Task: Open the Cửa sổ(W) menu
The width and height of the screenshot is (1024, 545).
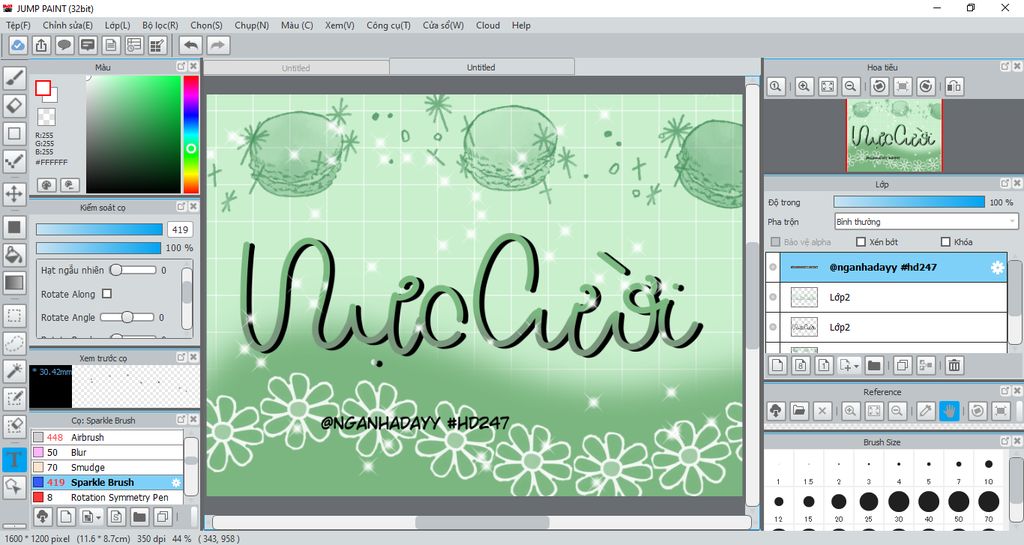Action: click(x=443, y=25)
